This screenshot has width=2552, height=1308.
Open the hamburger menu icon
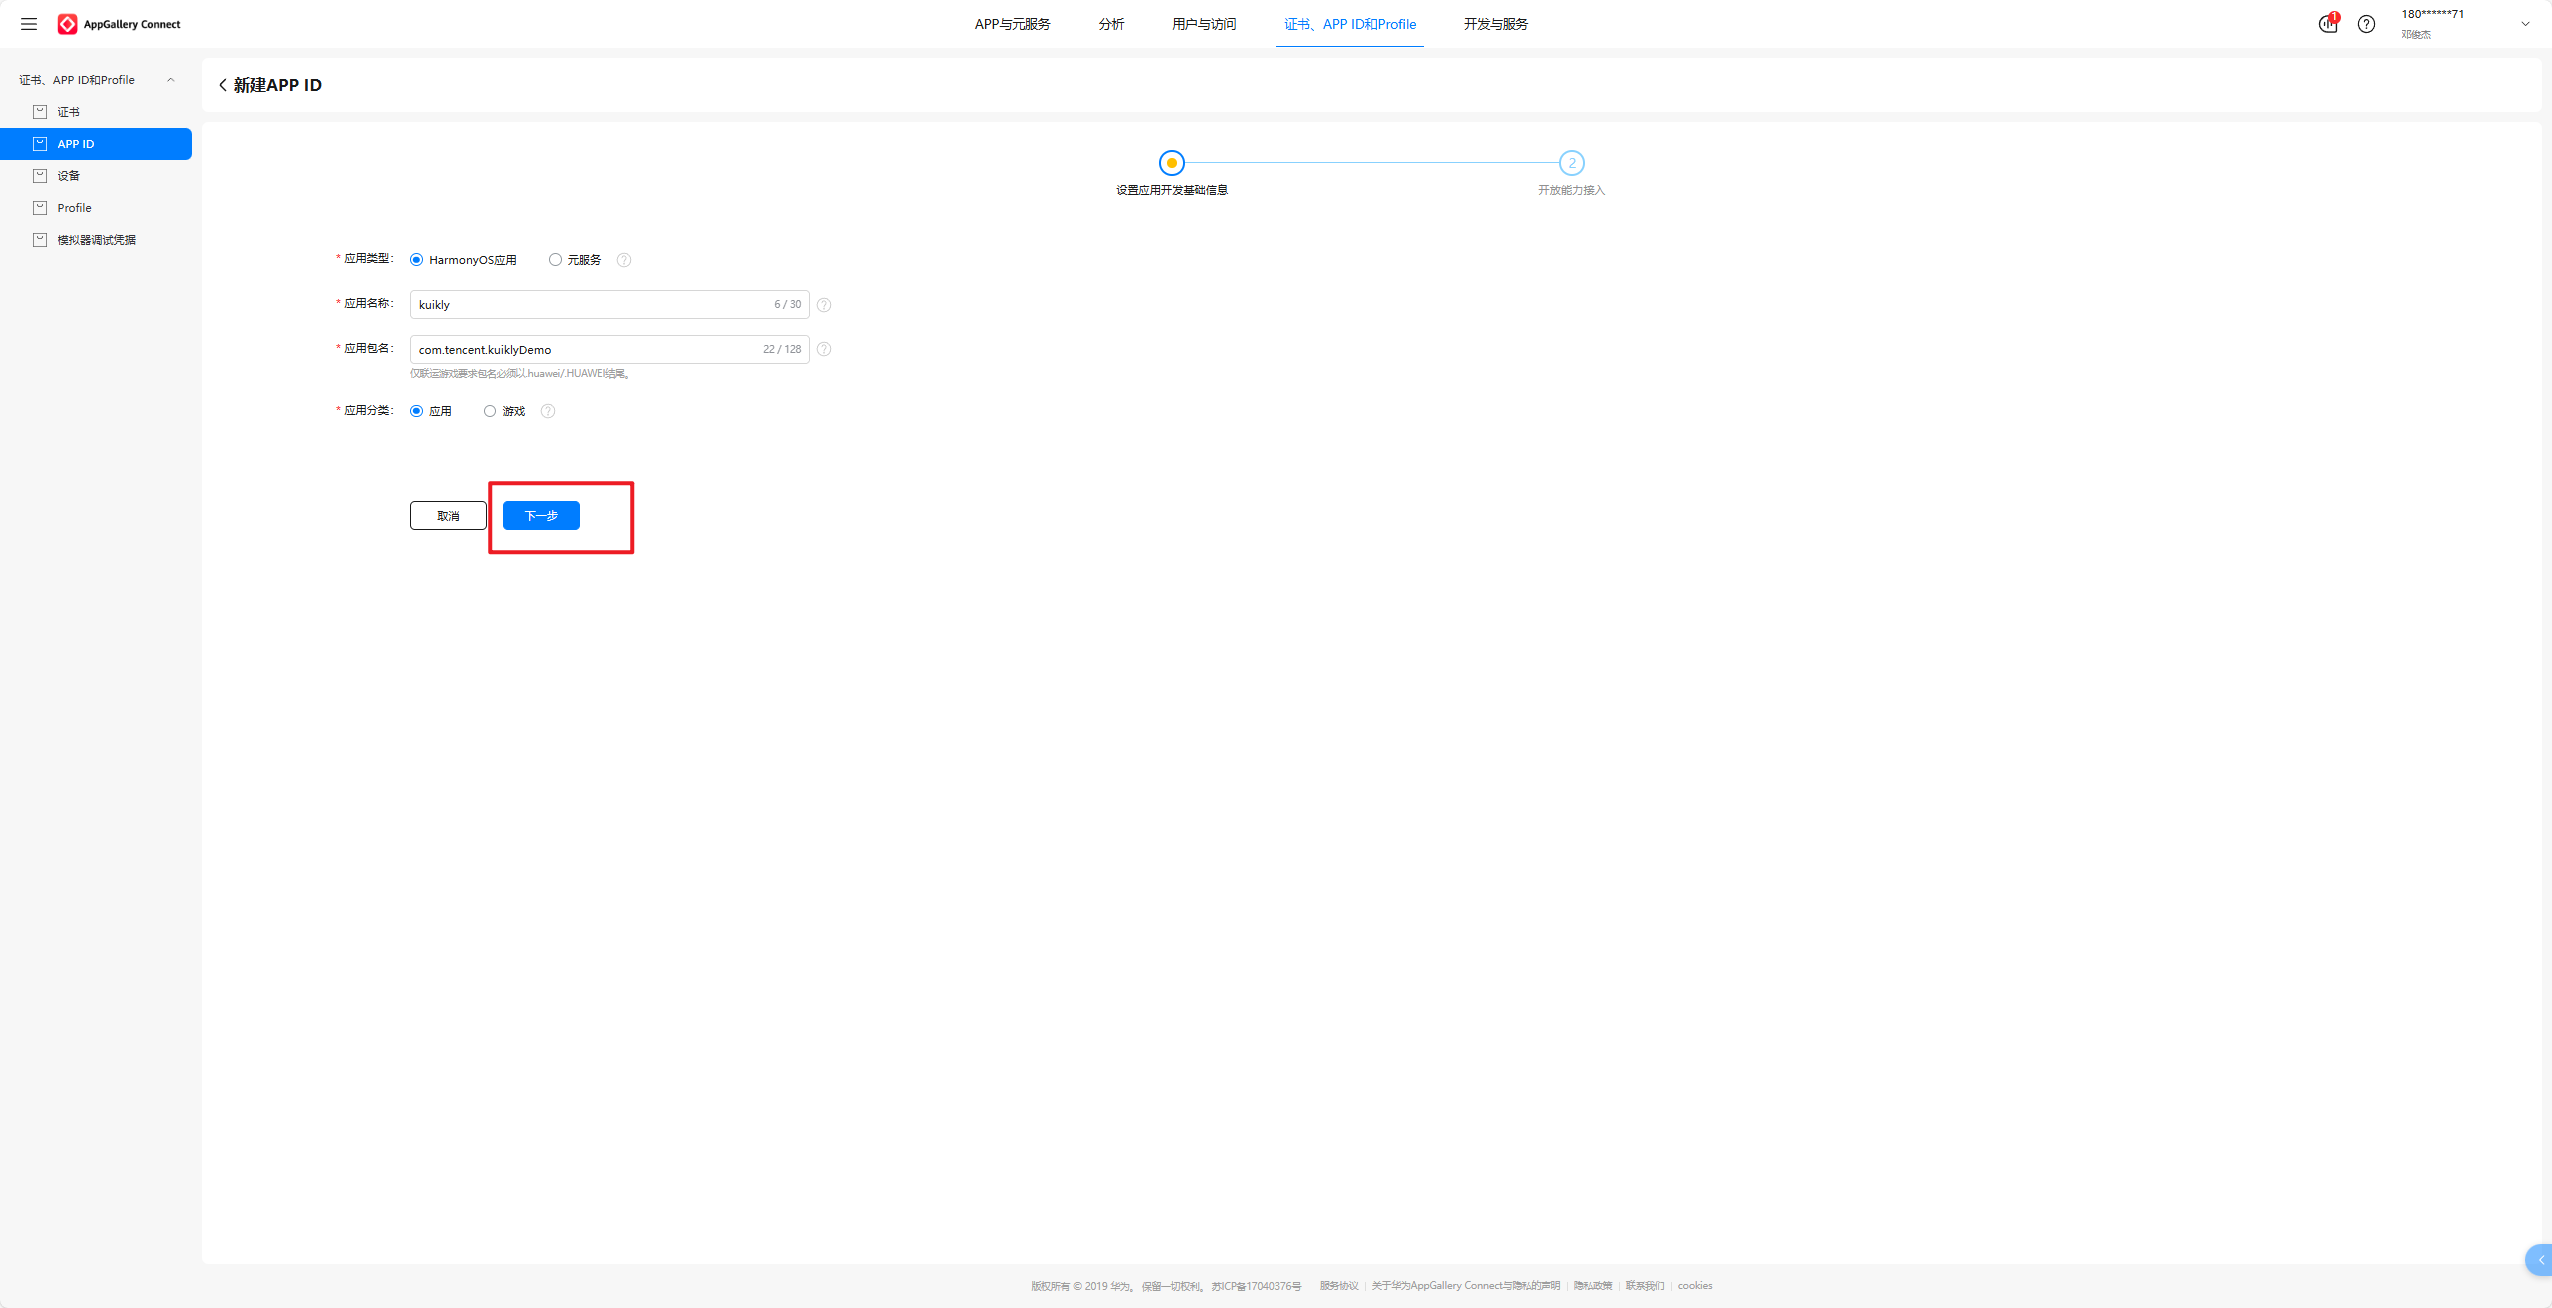tap(29, 24)
